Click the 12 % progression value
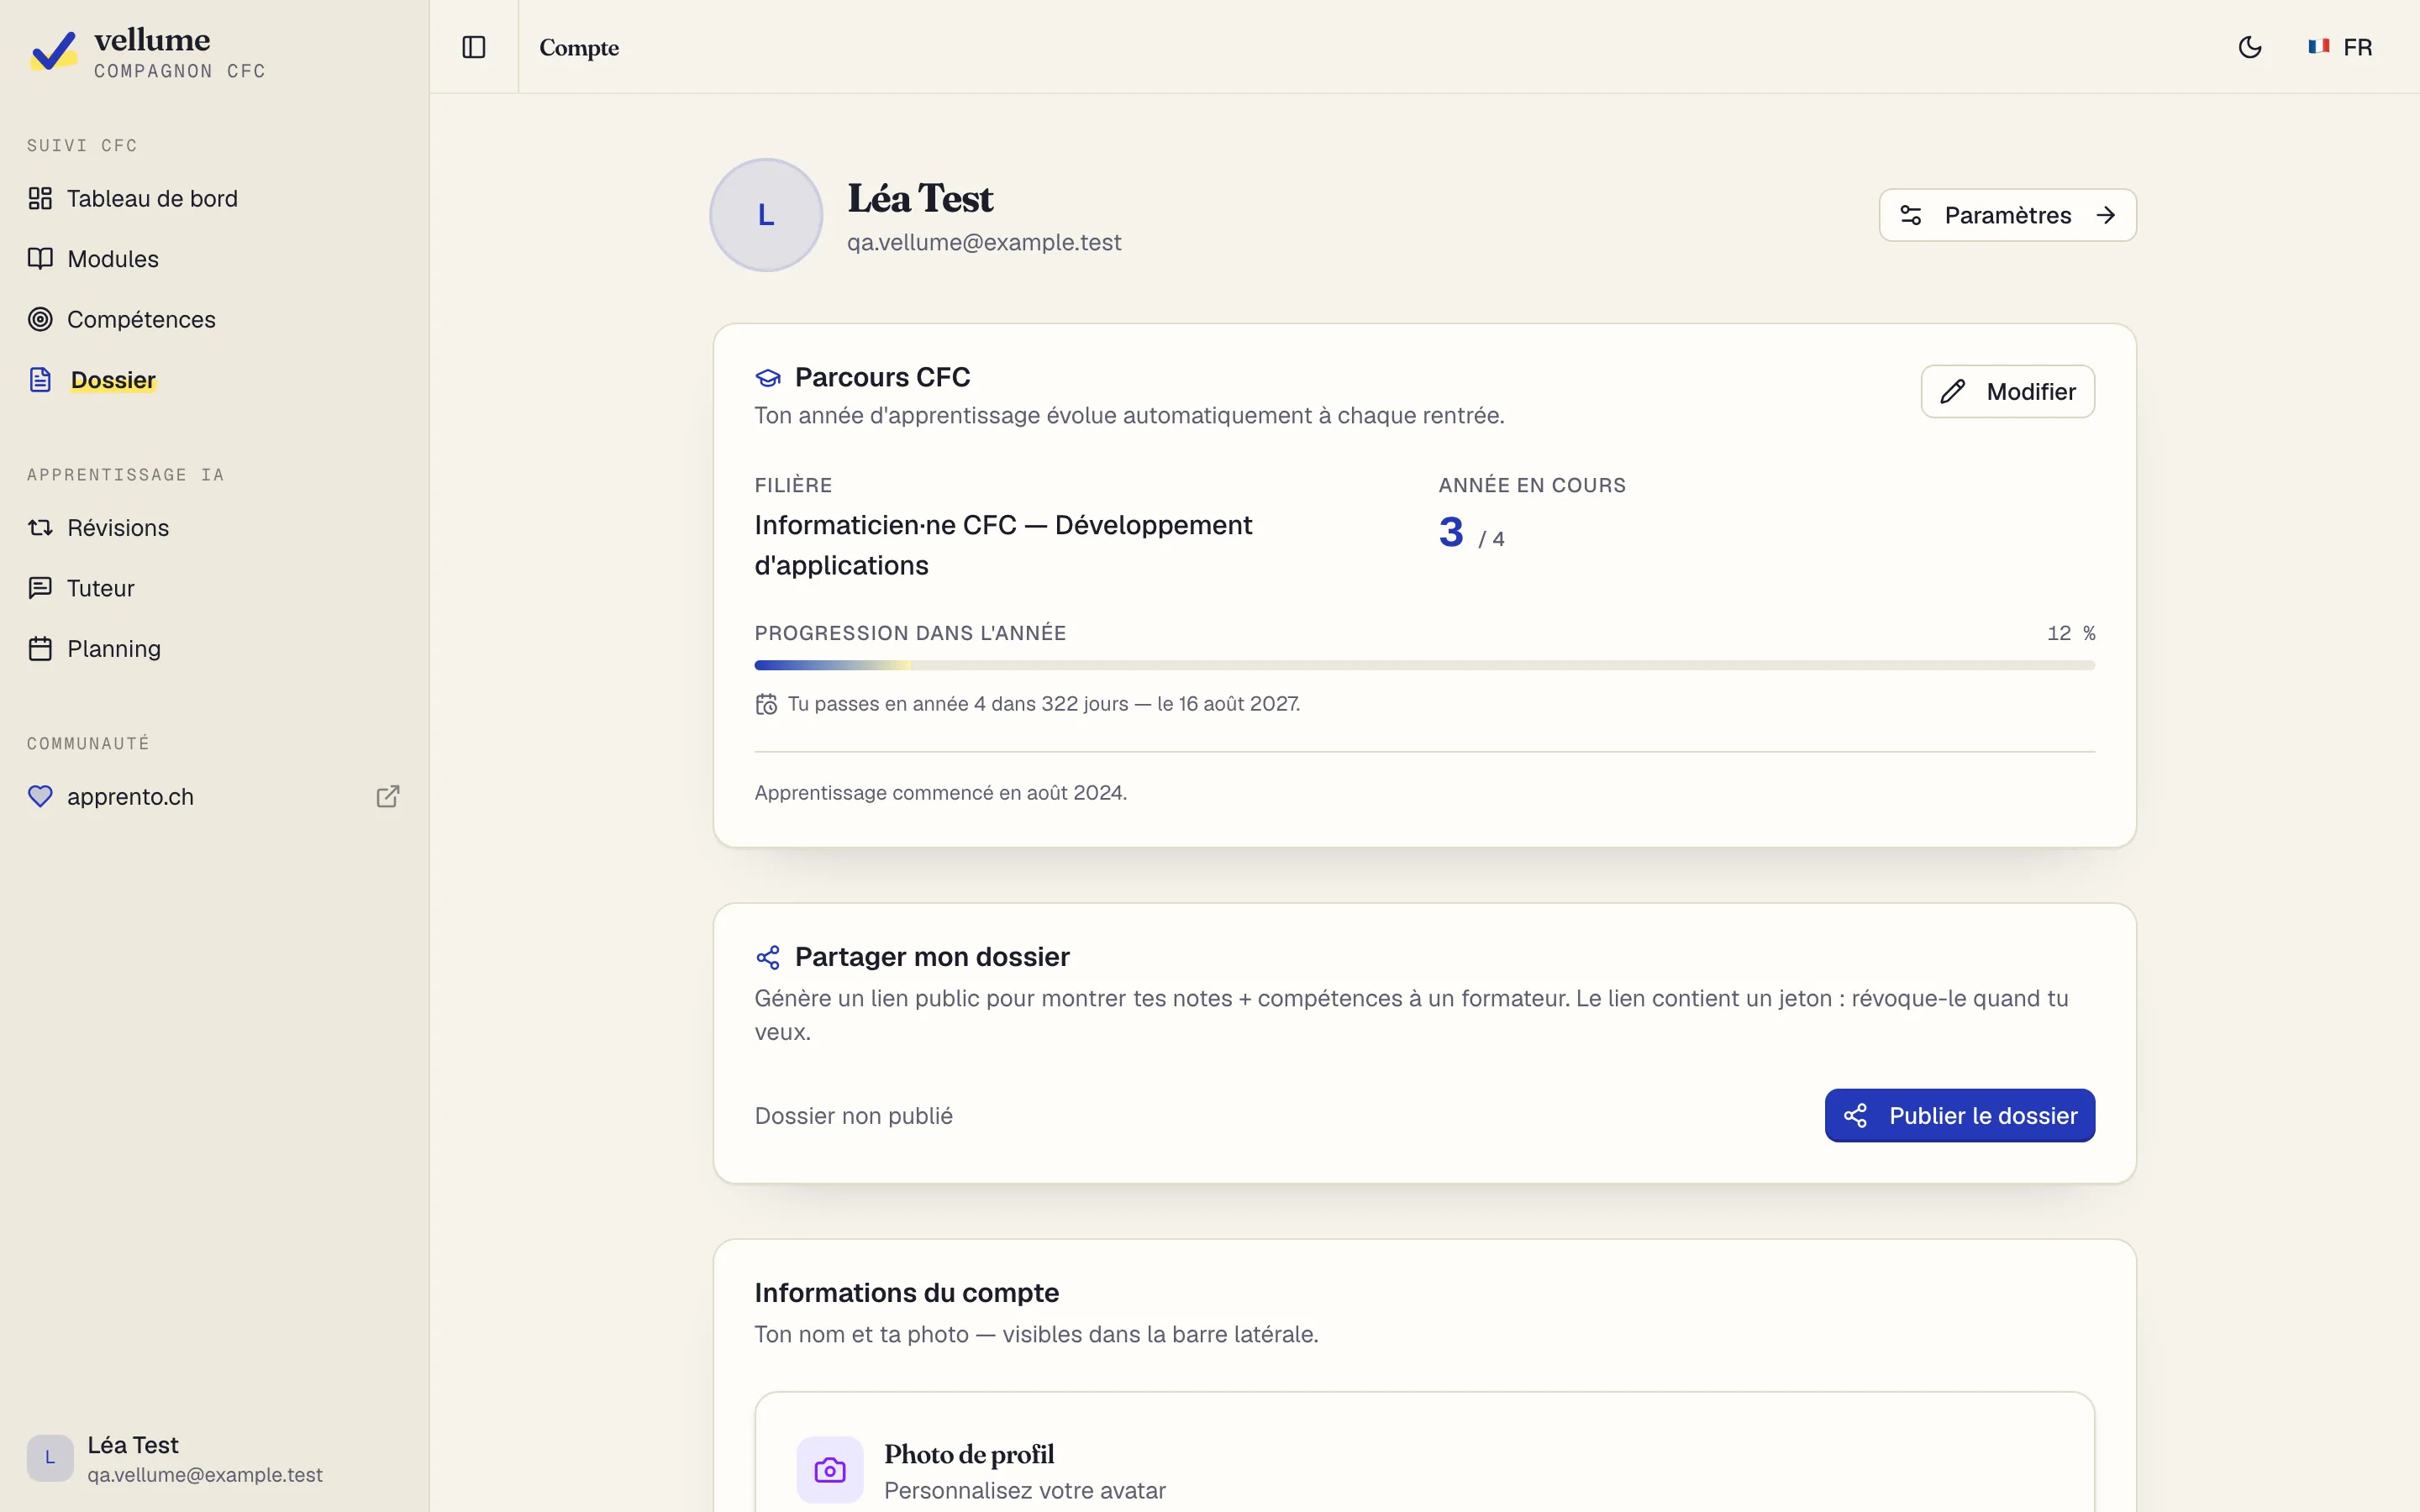The width and height of the screenshot is (2420, 1512). click(x=2071, y=633)
